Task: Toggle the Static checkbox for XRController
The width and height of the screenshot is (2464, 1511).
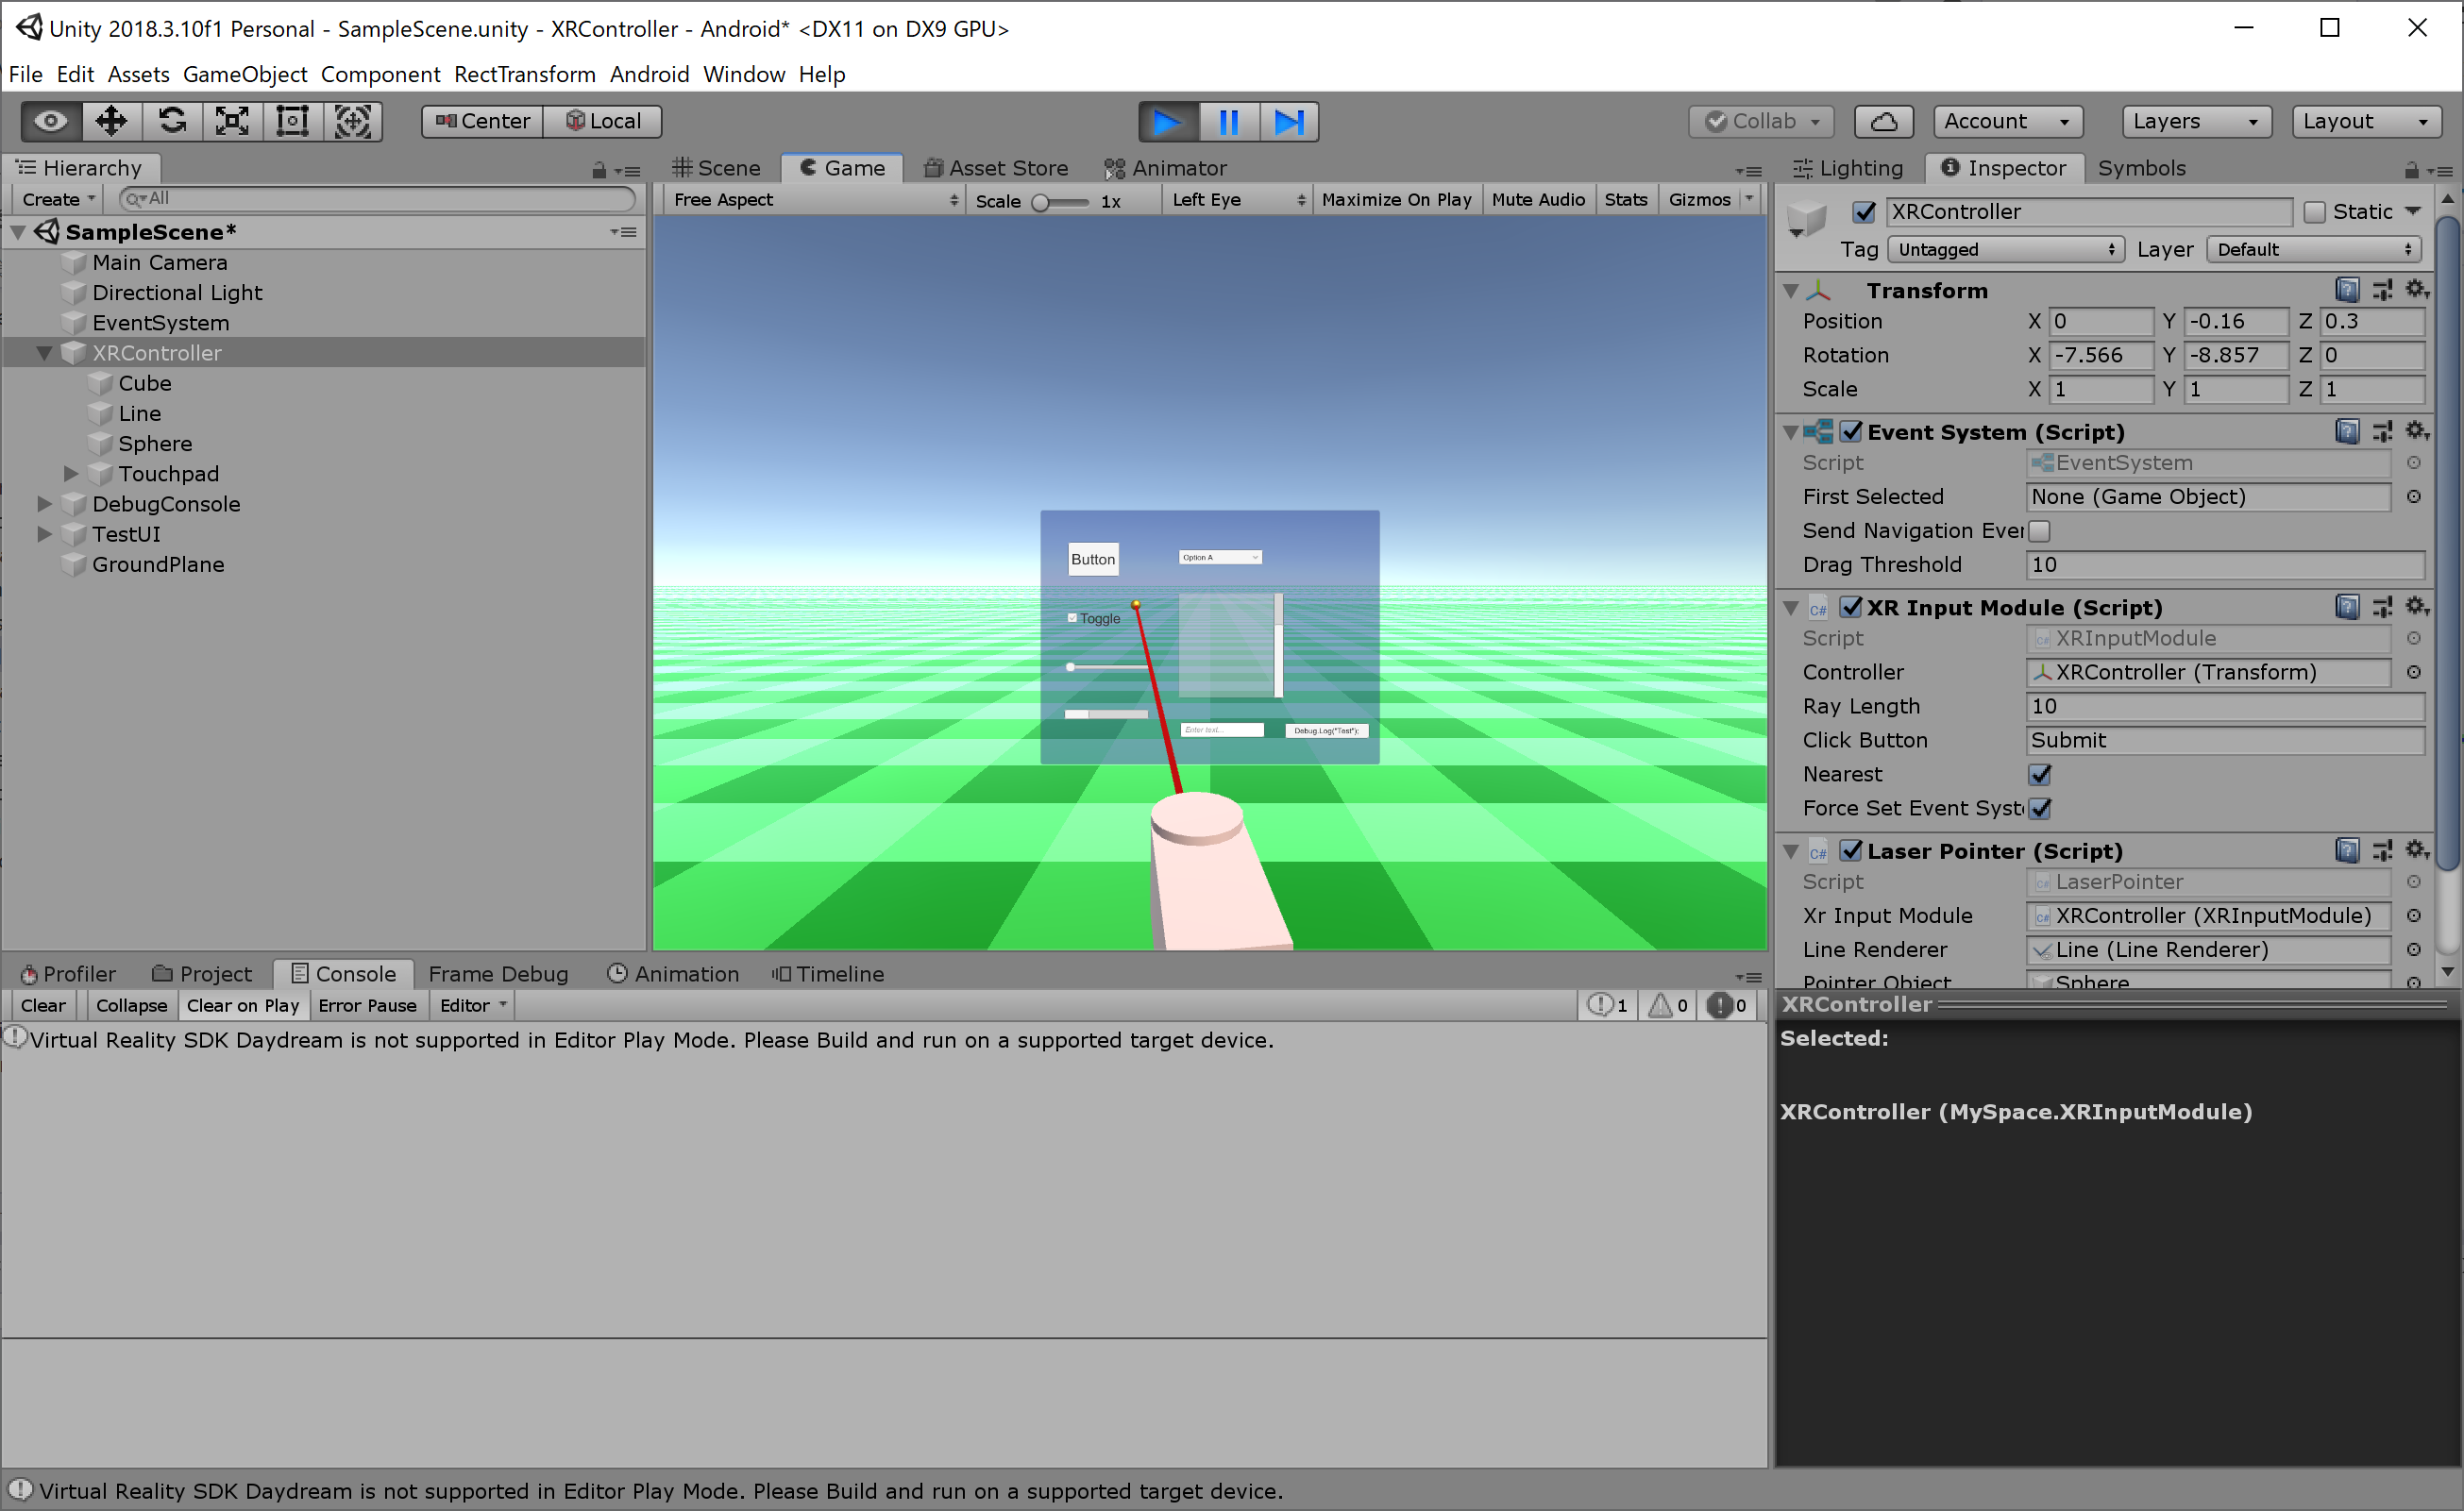Action: [2313, 211]
